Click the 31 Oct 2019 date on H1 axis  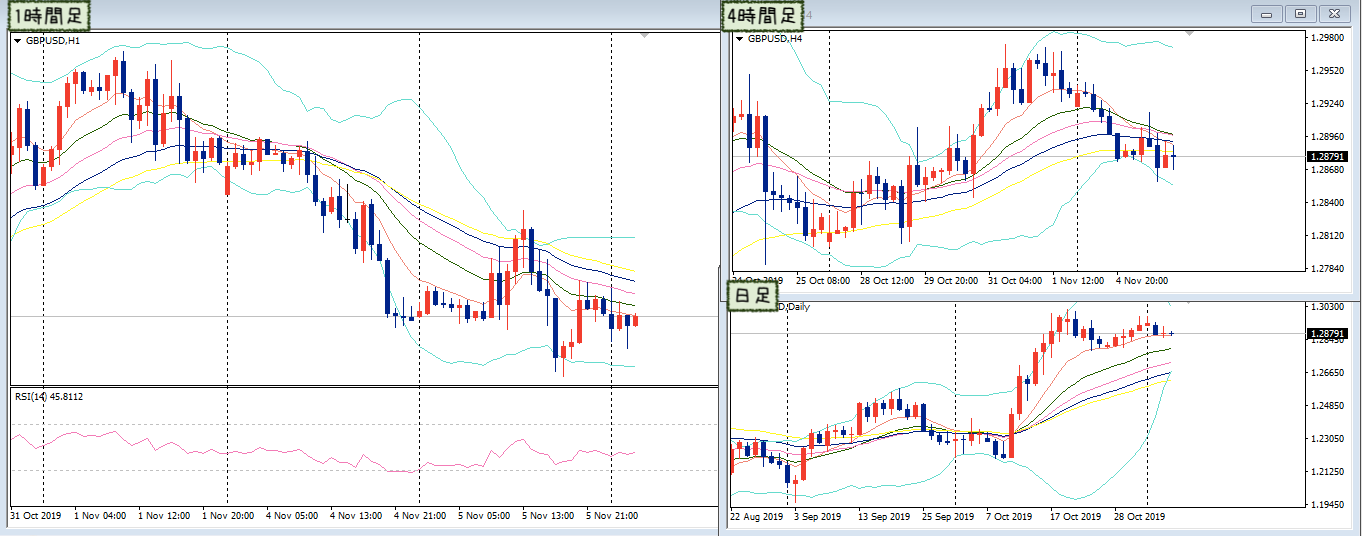coord(35,516)
